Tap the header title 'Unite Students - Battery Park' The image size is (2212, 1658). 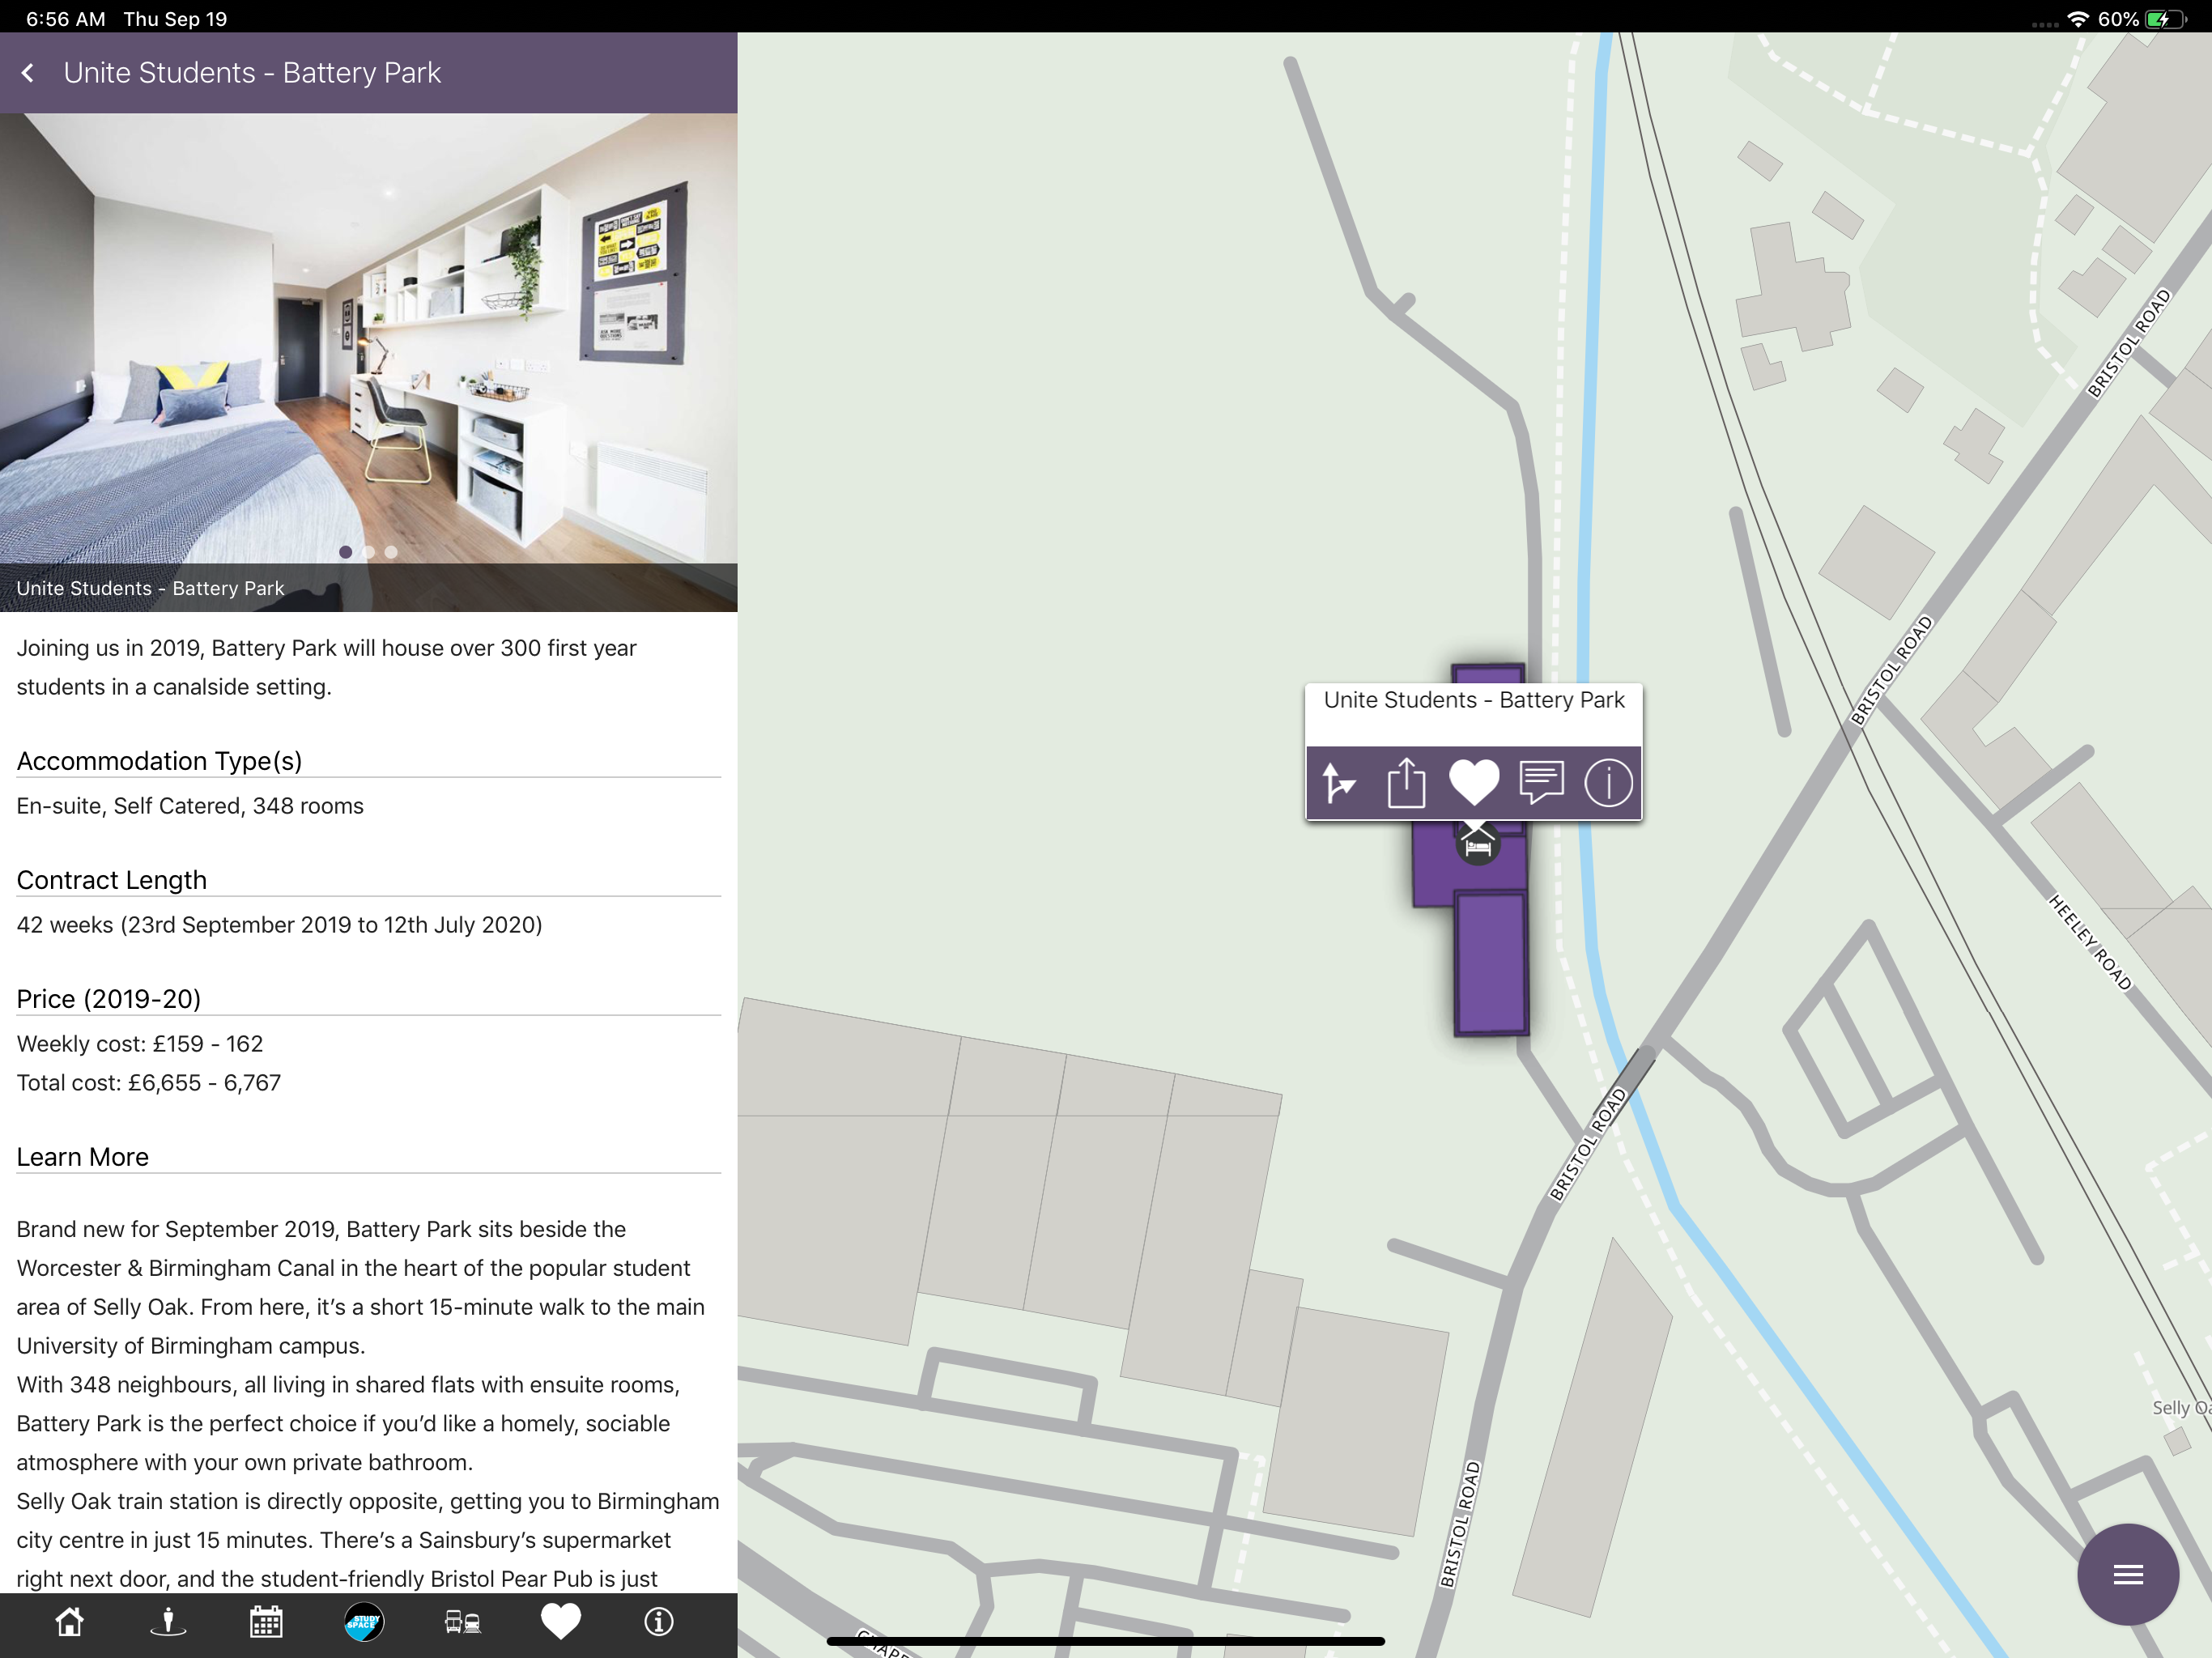(252, 73)
